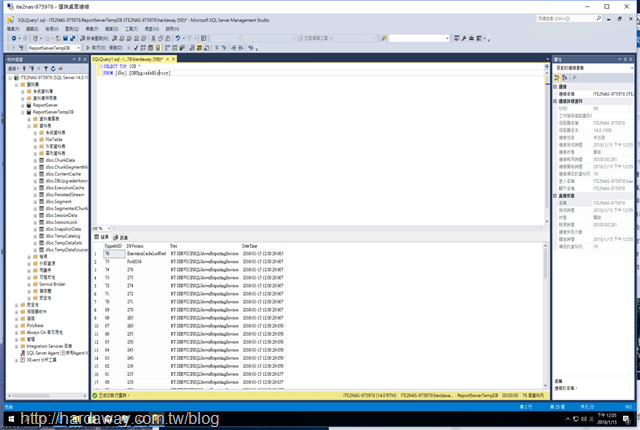The width and height of the screenshot is (640, 430).
Task: Expand the ReportServer database node
Action: [23, 105]
